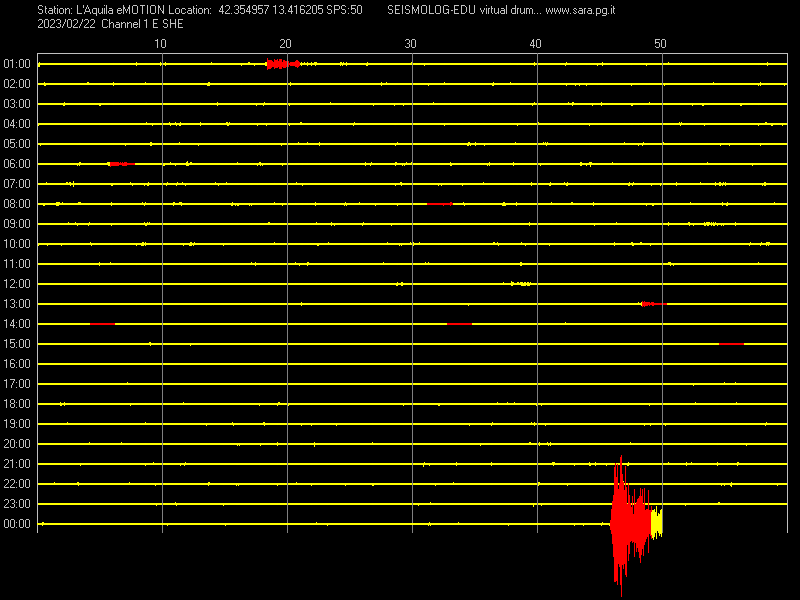Click the minute 10 axis label

[x=160, y=44]
